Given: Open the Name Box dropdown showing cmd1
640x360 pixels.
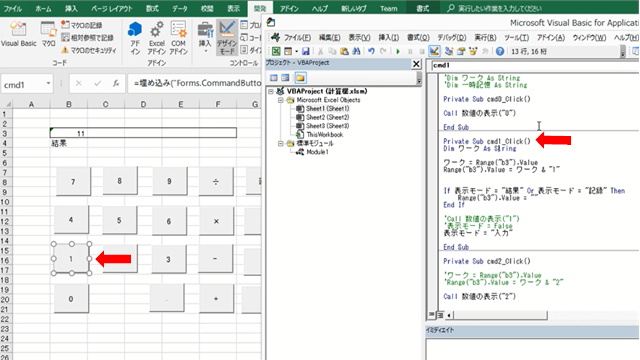Looking at the screenshot, I should point(48,84).
